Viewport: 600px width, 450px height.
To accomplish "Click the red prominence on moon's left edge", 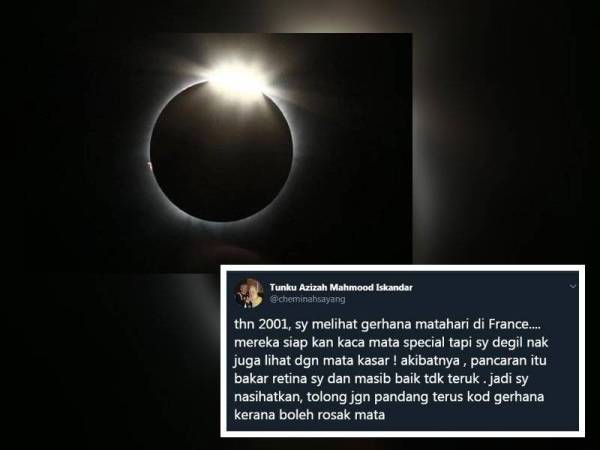I will tap(149, 165).
